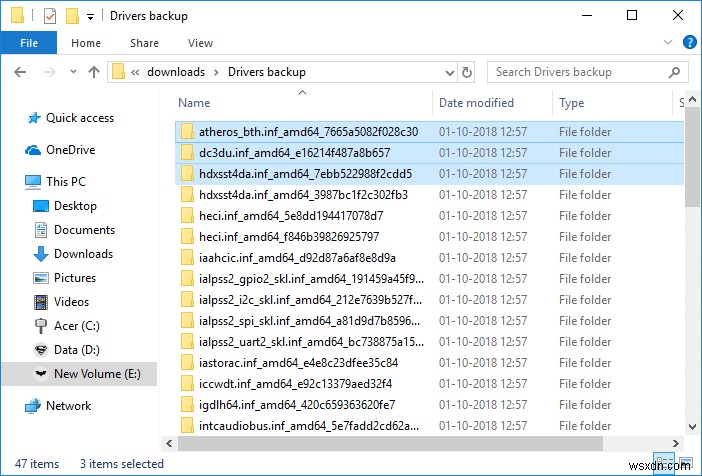Open Downloads in the sidebar
The height and width of the screenshot is (476, 702).
tap(73, 254)
